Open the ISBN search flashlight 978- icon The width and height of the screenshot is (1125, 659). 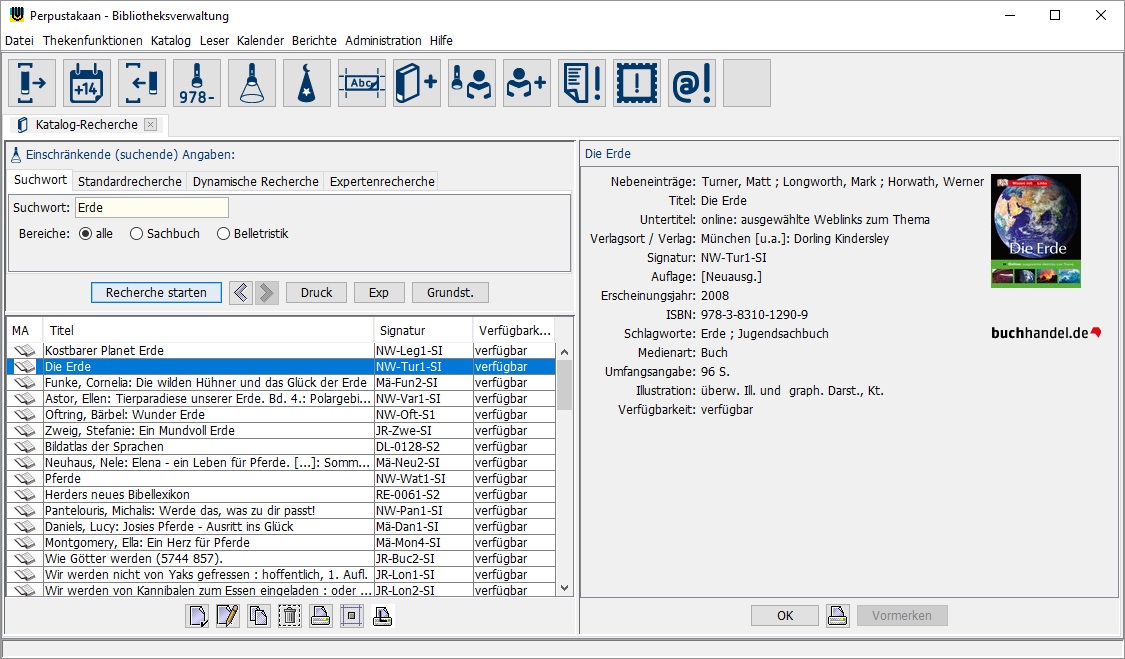[x=197, y=83]
